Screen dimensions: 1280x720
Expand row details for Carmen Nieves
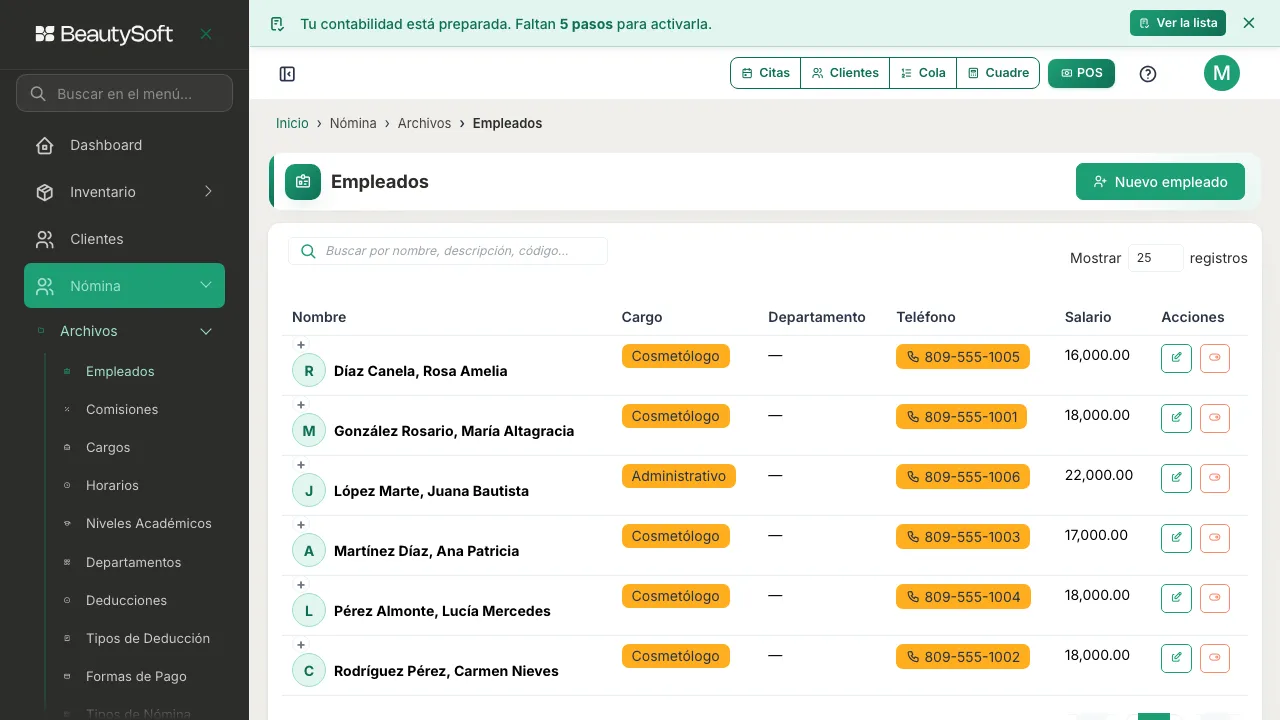click(x=301, y=645)
